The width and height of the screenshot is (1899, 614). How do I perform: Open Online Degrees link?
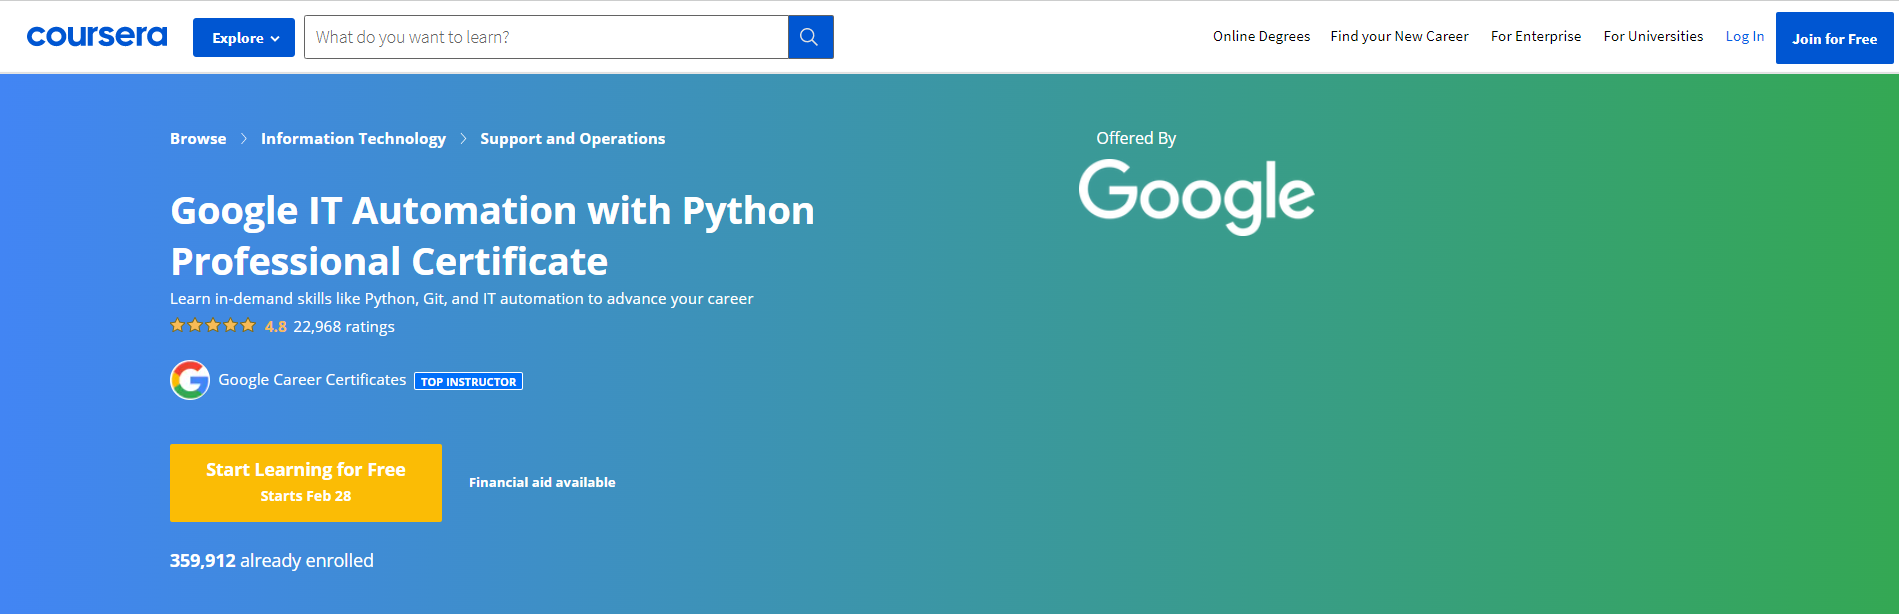pos(1261,36)
